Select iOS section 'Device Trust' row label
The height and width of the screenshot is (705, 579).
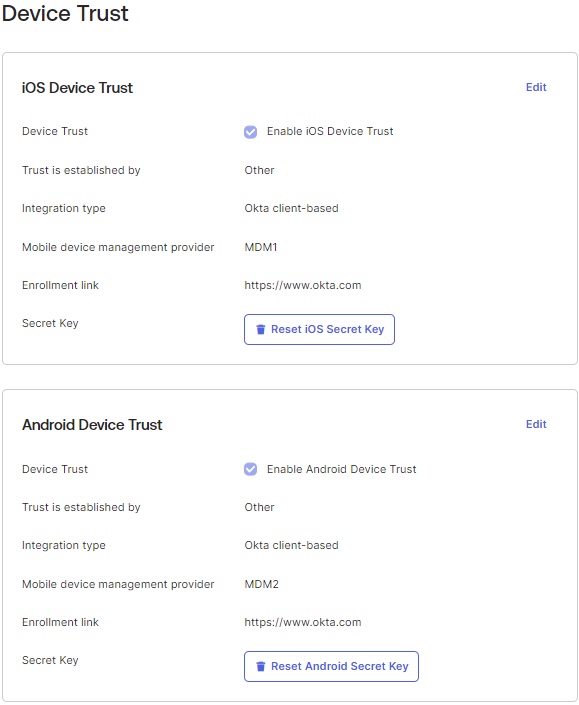point(55,131)
